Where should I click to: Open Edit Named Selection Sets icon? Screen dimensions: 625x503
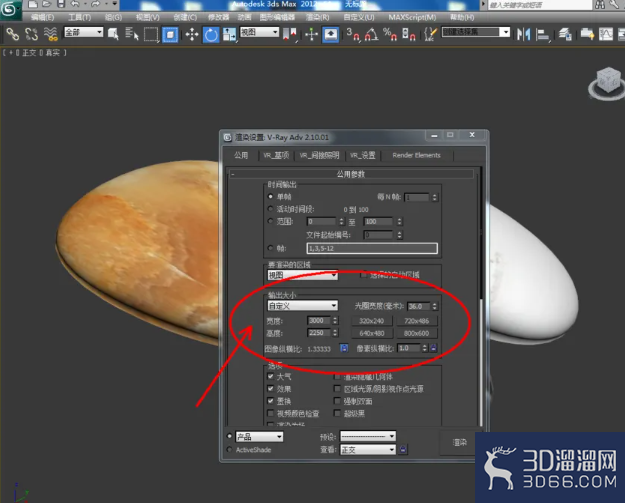(x=430, y=34)
